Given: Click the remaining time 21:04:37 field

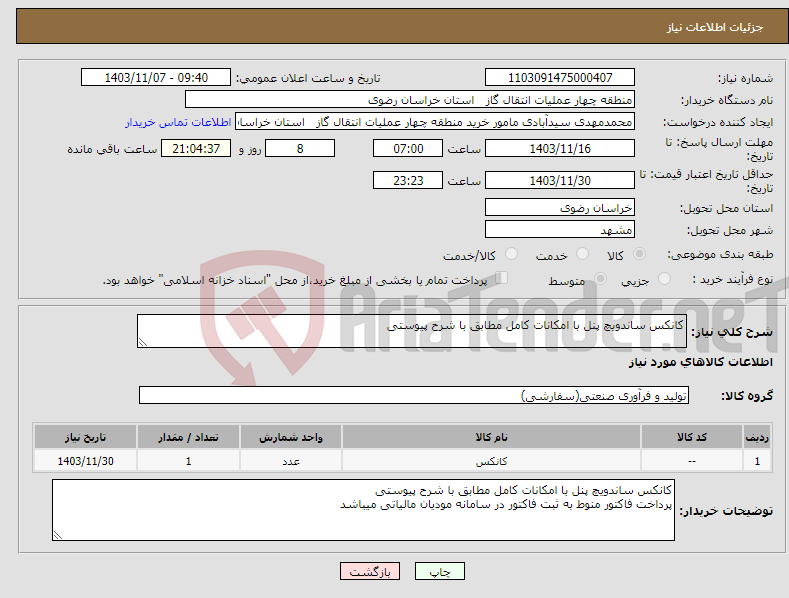Looking at the screenshot, I should (196, 148).
